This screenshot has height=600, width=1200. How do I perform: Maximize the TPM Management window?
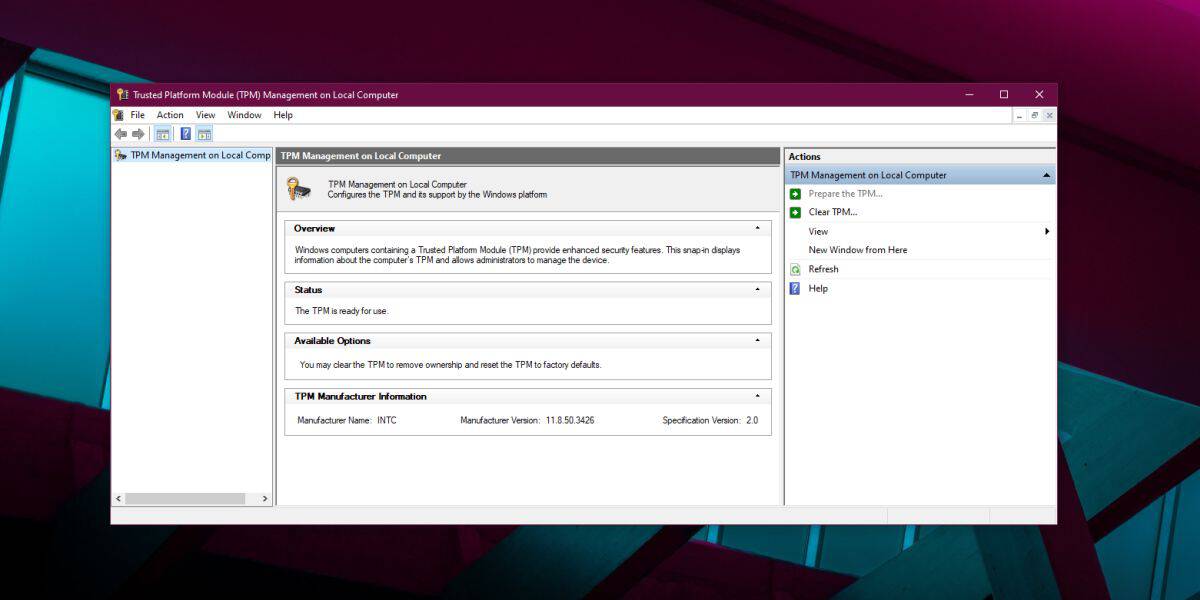point(1004,95)
